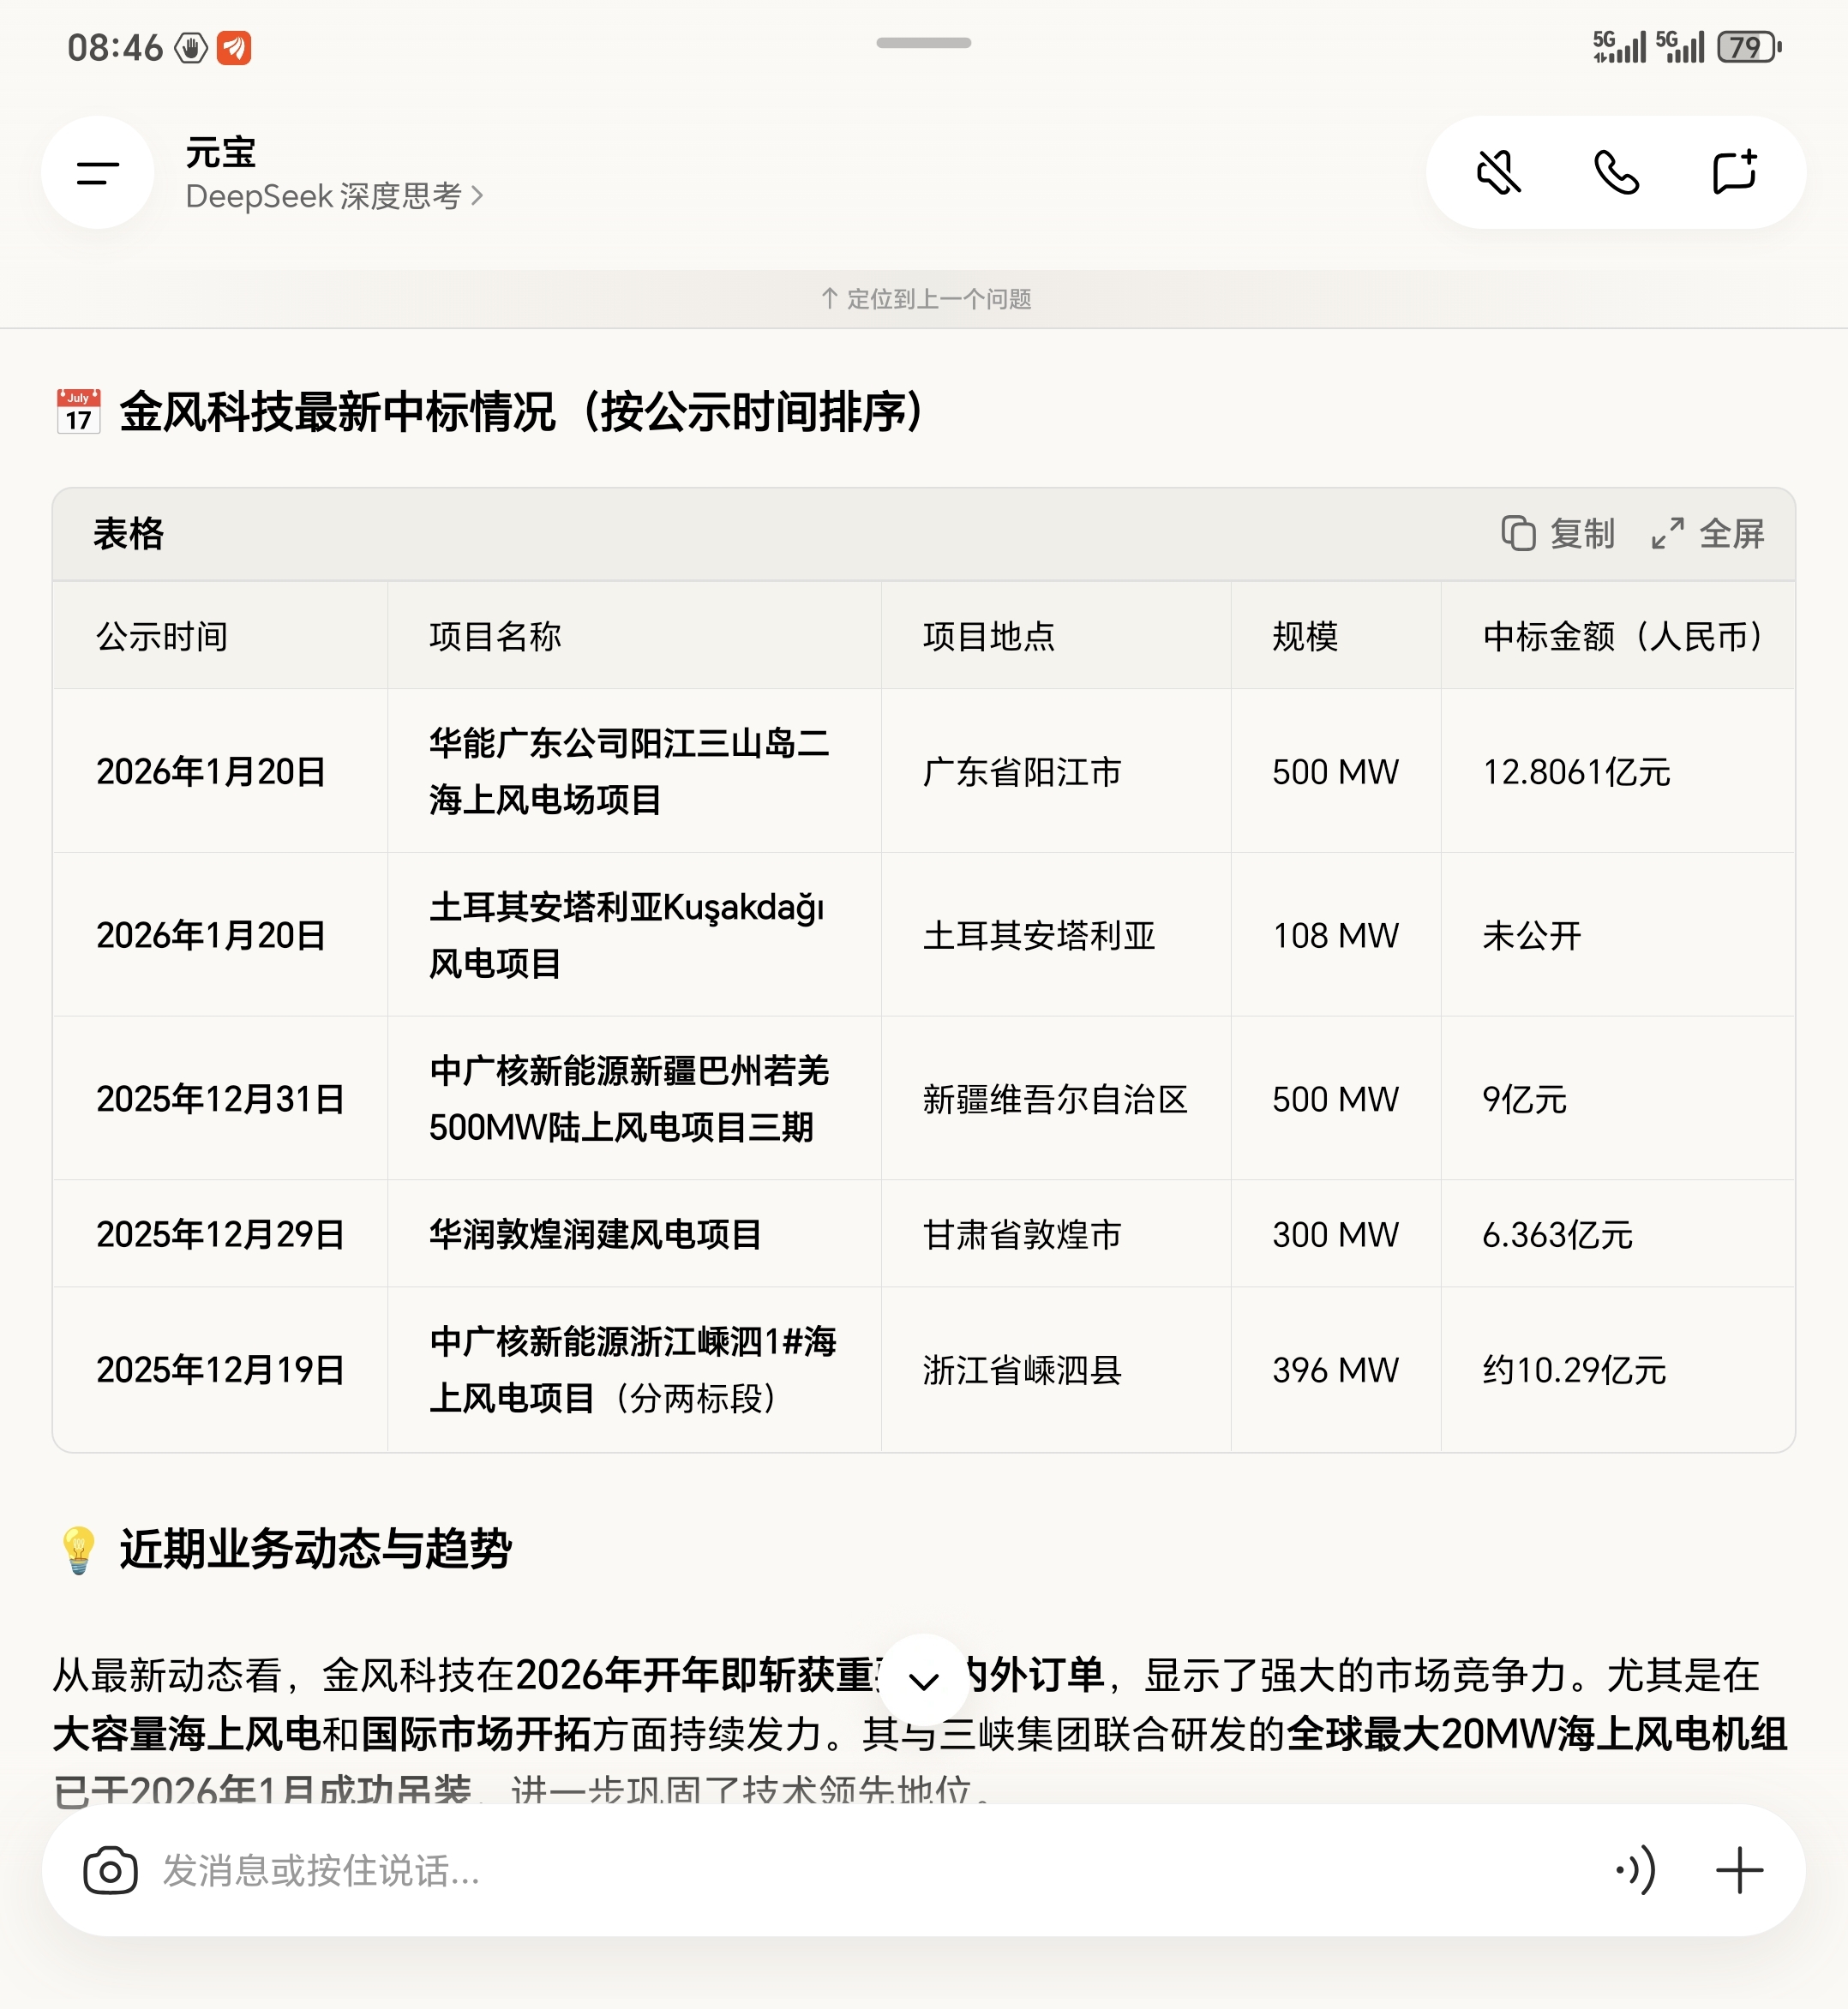Open the table in 全屏 fullscreen
The width and height of the screenshot is (1848, 2009).
tap(1708, 533)
